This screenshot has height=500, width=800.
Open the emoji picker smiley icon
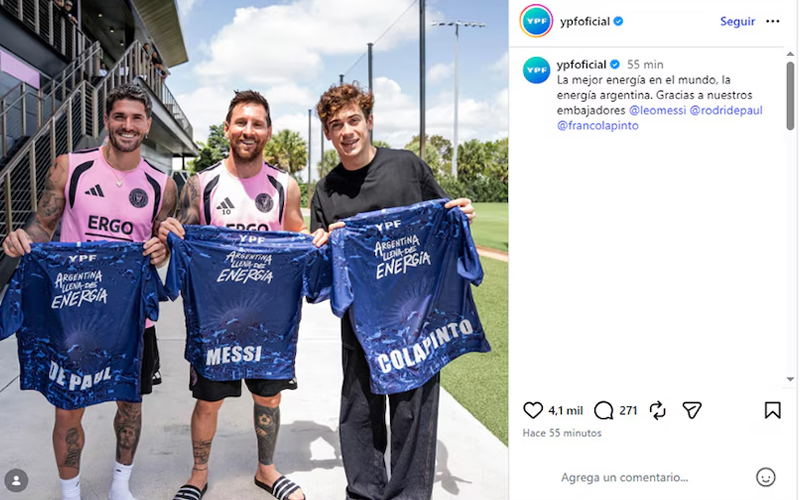pyautogui.click(x=765, y=478)
